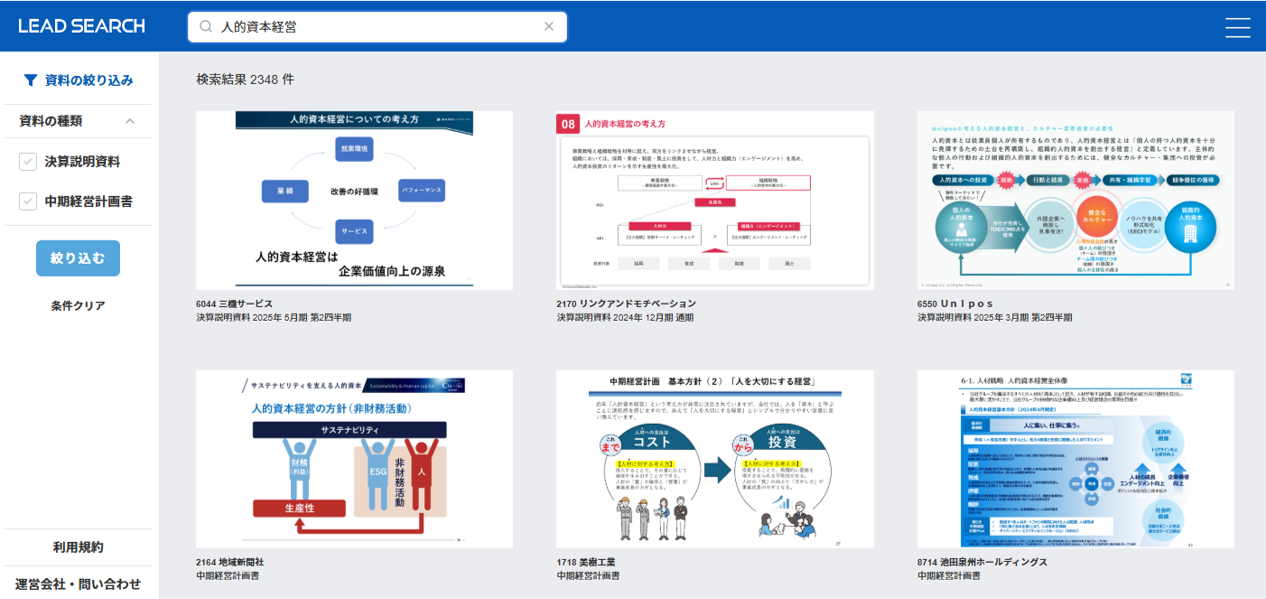The width and height of the screenshot is (1266, 599).
Task: Click 決算説明資料 2025年 5月期 第2四半期
Action: coord(274,318)
